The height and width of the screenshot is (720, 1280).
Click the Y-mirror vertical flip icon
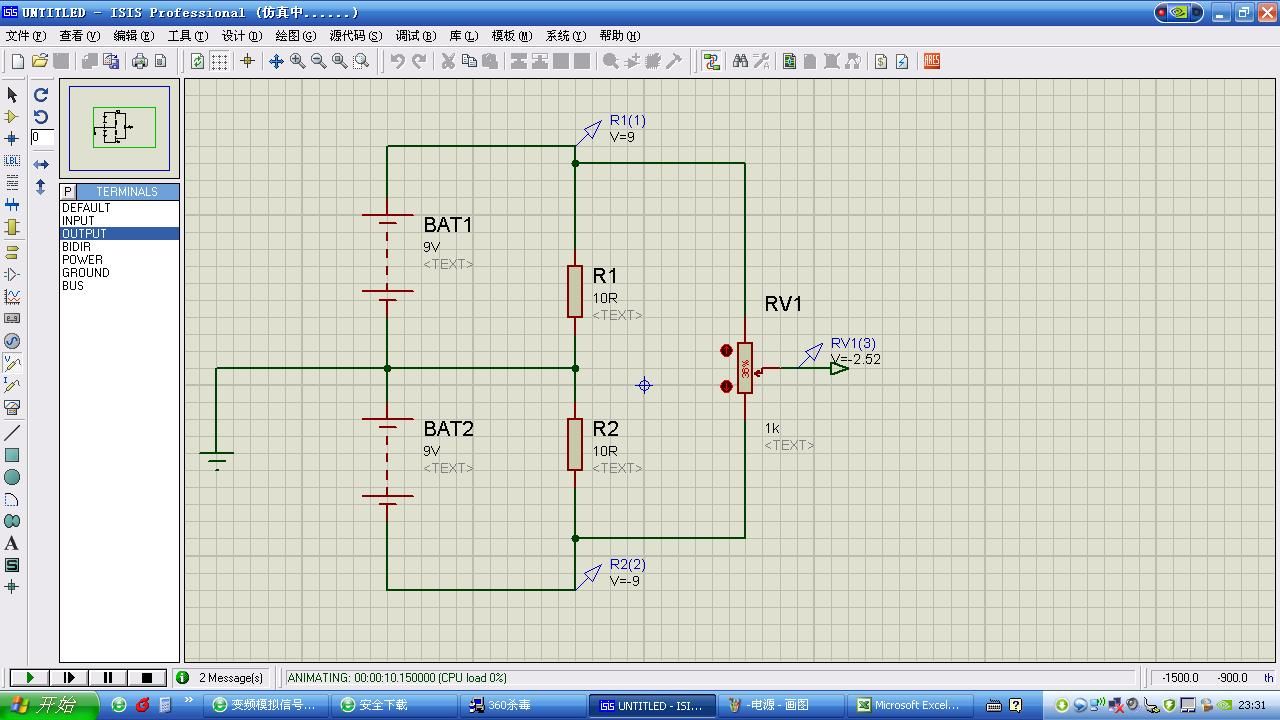pos(41,186)
